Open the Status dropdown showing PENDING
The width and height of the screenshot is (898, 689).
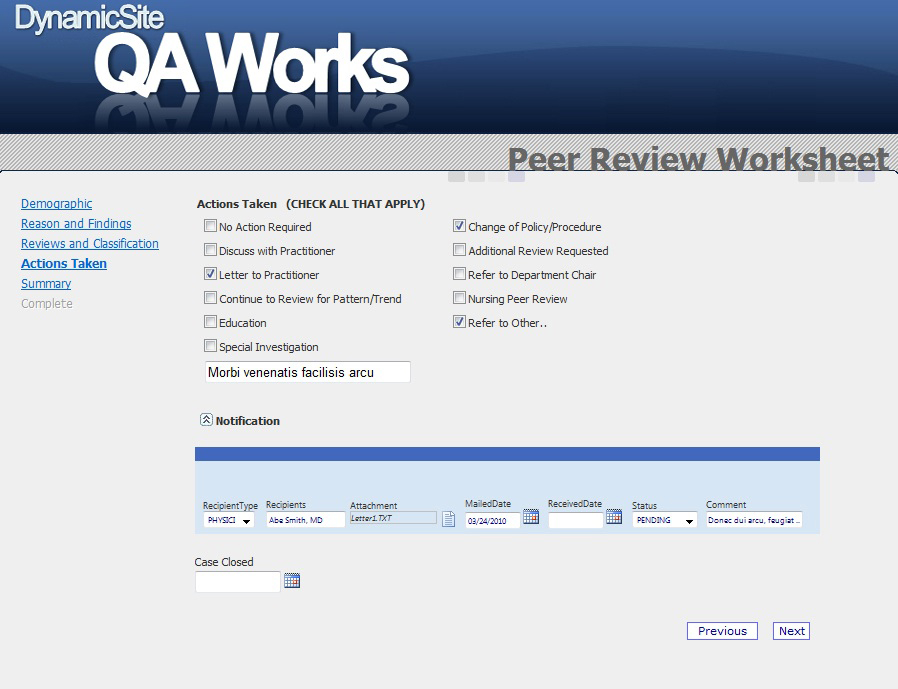coord(688,521)
